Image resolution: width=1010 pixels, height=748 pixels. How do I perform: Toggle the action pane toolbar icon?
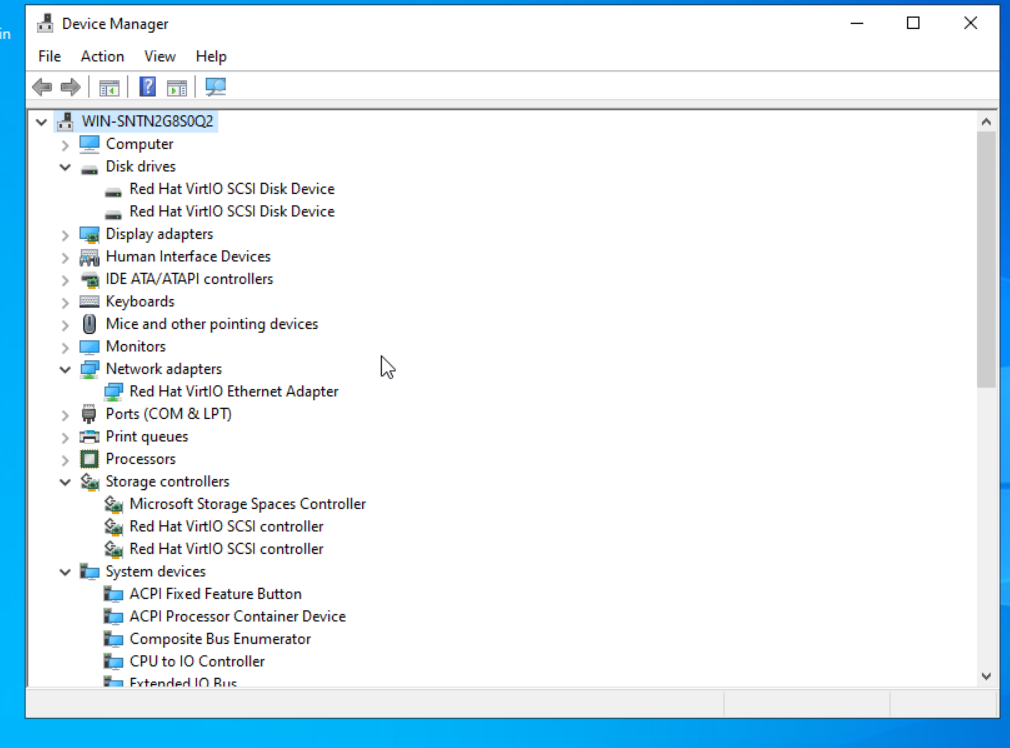pos(176,87)
